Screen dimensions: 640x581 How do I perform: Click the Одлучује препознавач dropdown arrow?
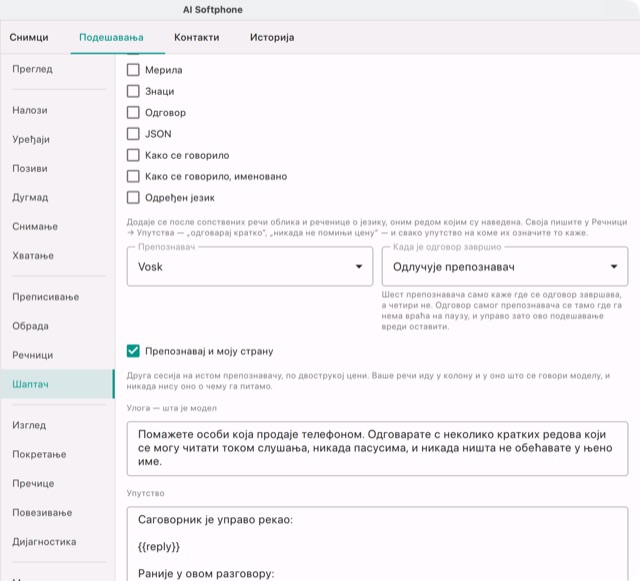point(614,267)
